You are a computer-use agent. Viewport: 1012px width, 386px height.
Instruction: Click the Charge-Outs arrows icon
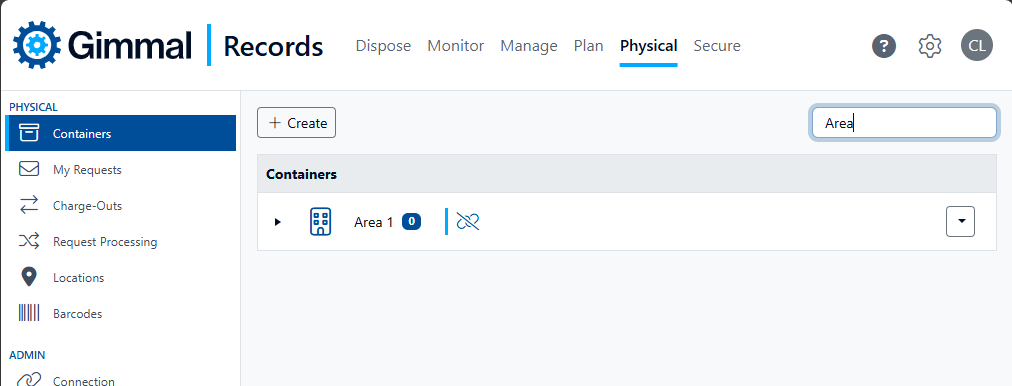tap(29, 205)
